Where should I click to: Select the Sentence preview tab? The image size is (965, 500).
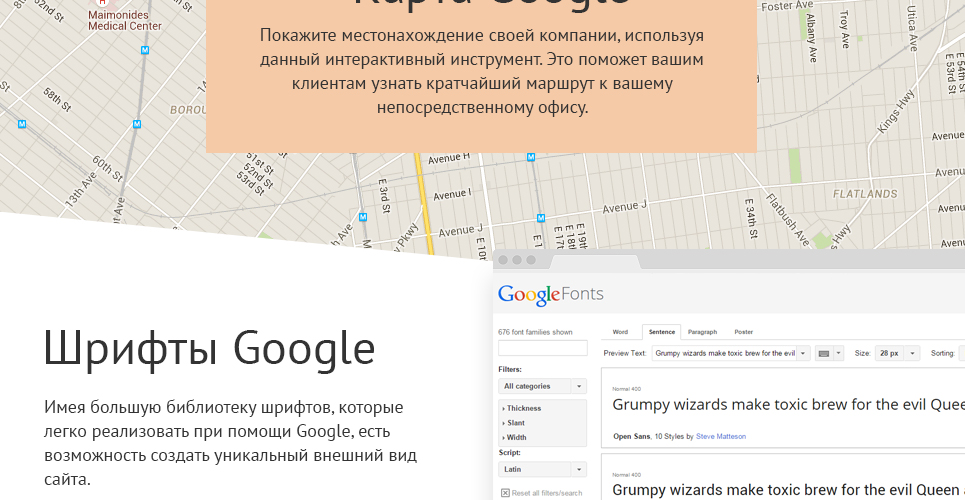click(x=662, y=332)
